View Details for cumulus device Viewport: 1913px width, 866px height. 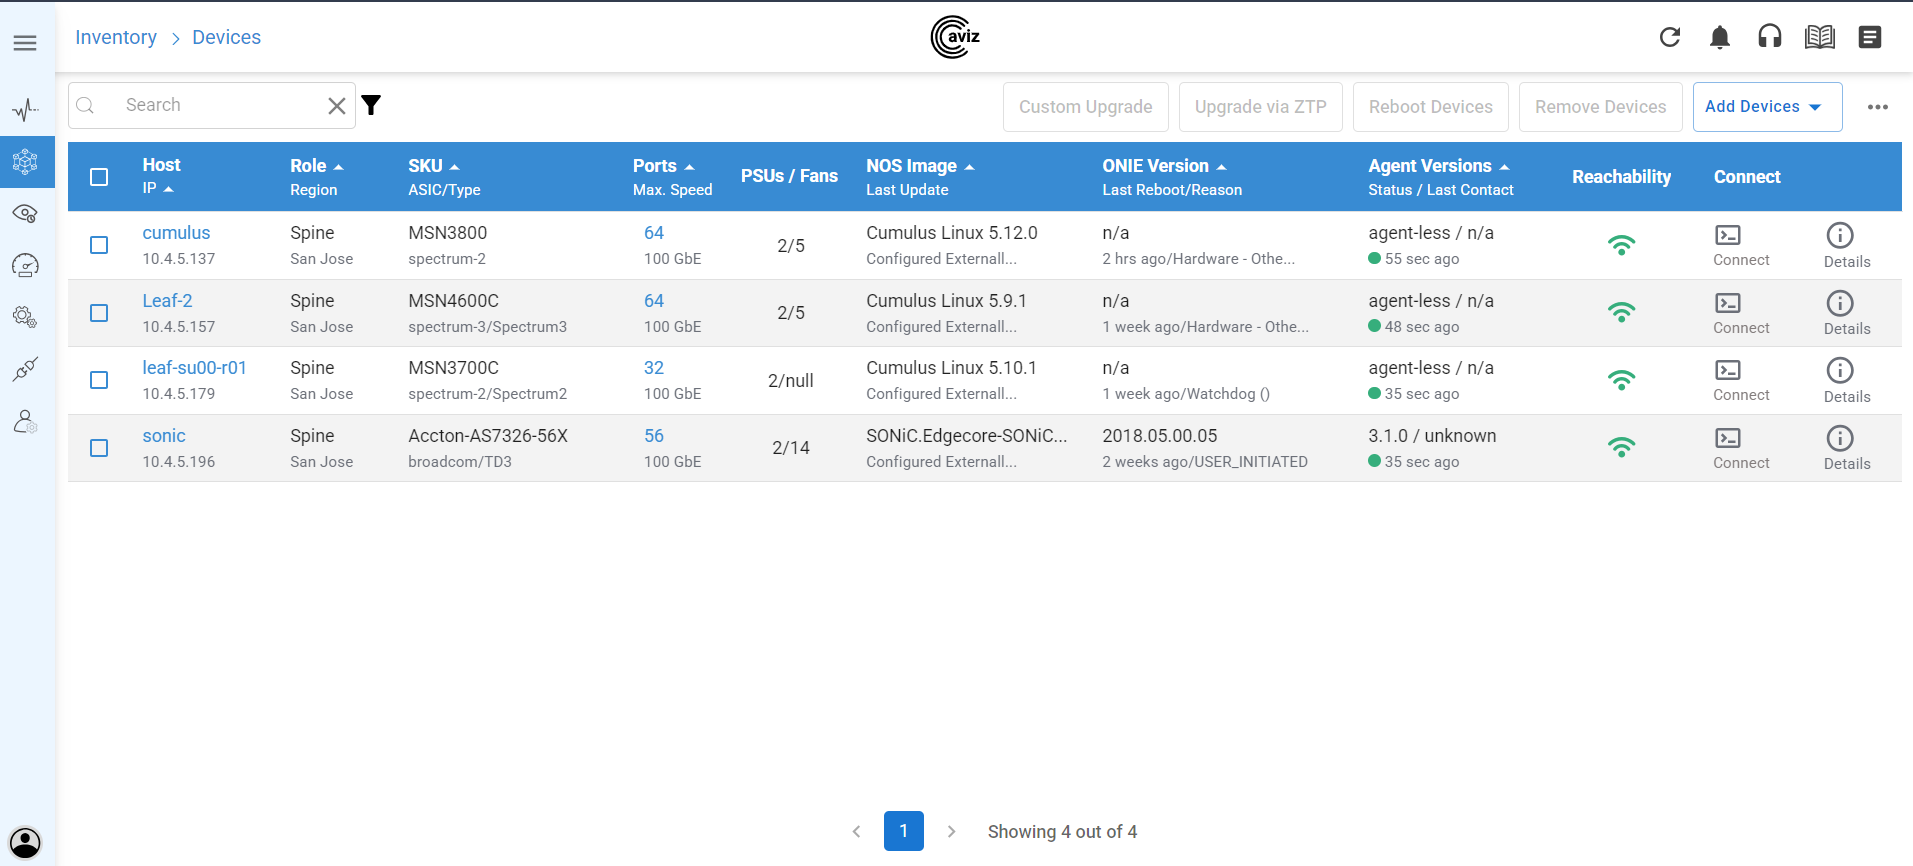click(1846, 246)
